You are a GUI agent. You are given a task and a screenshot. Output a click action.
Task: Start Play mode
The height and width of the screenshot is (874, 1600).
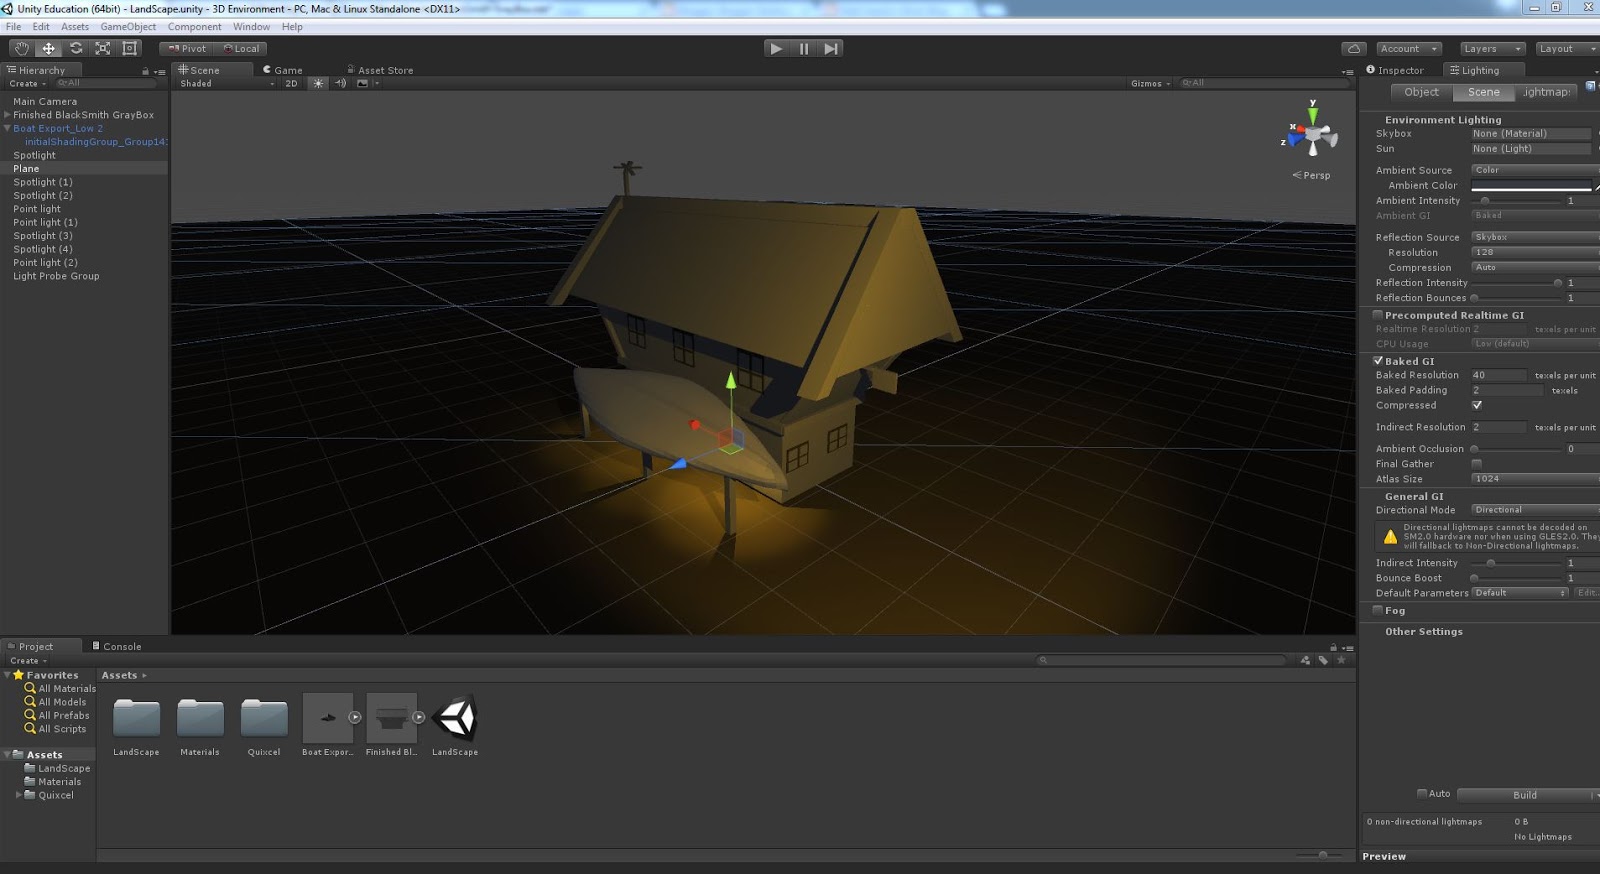coord(776,48)
